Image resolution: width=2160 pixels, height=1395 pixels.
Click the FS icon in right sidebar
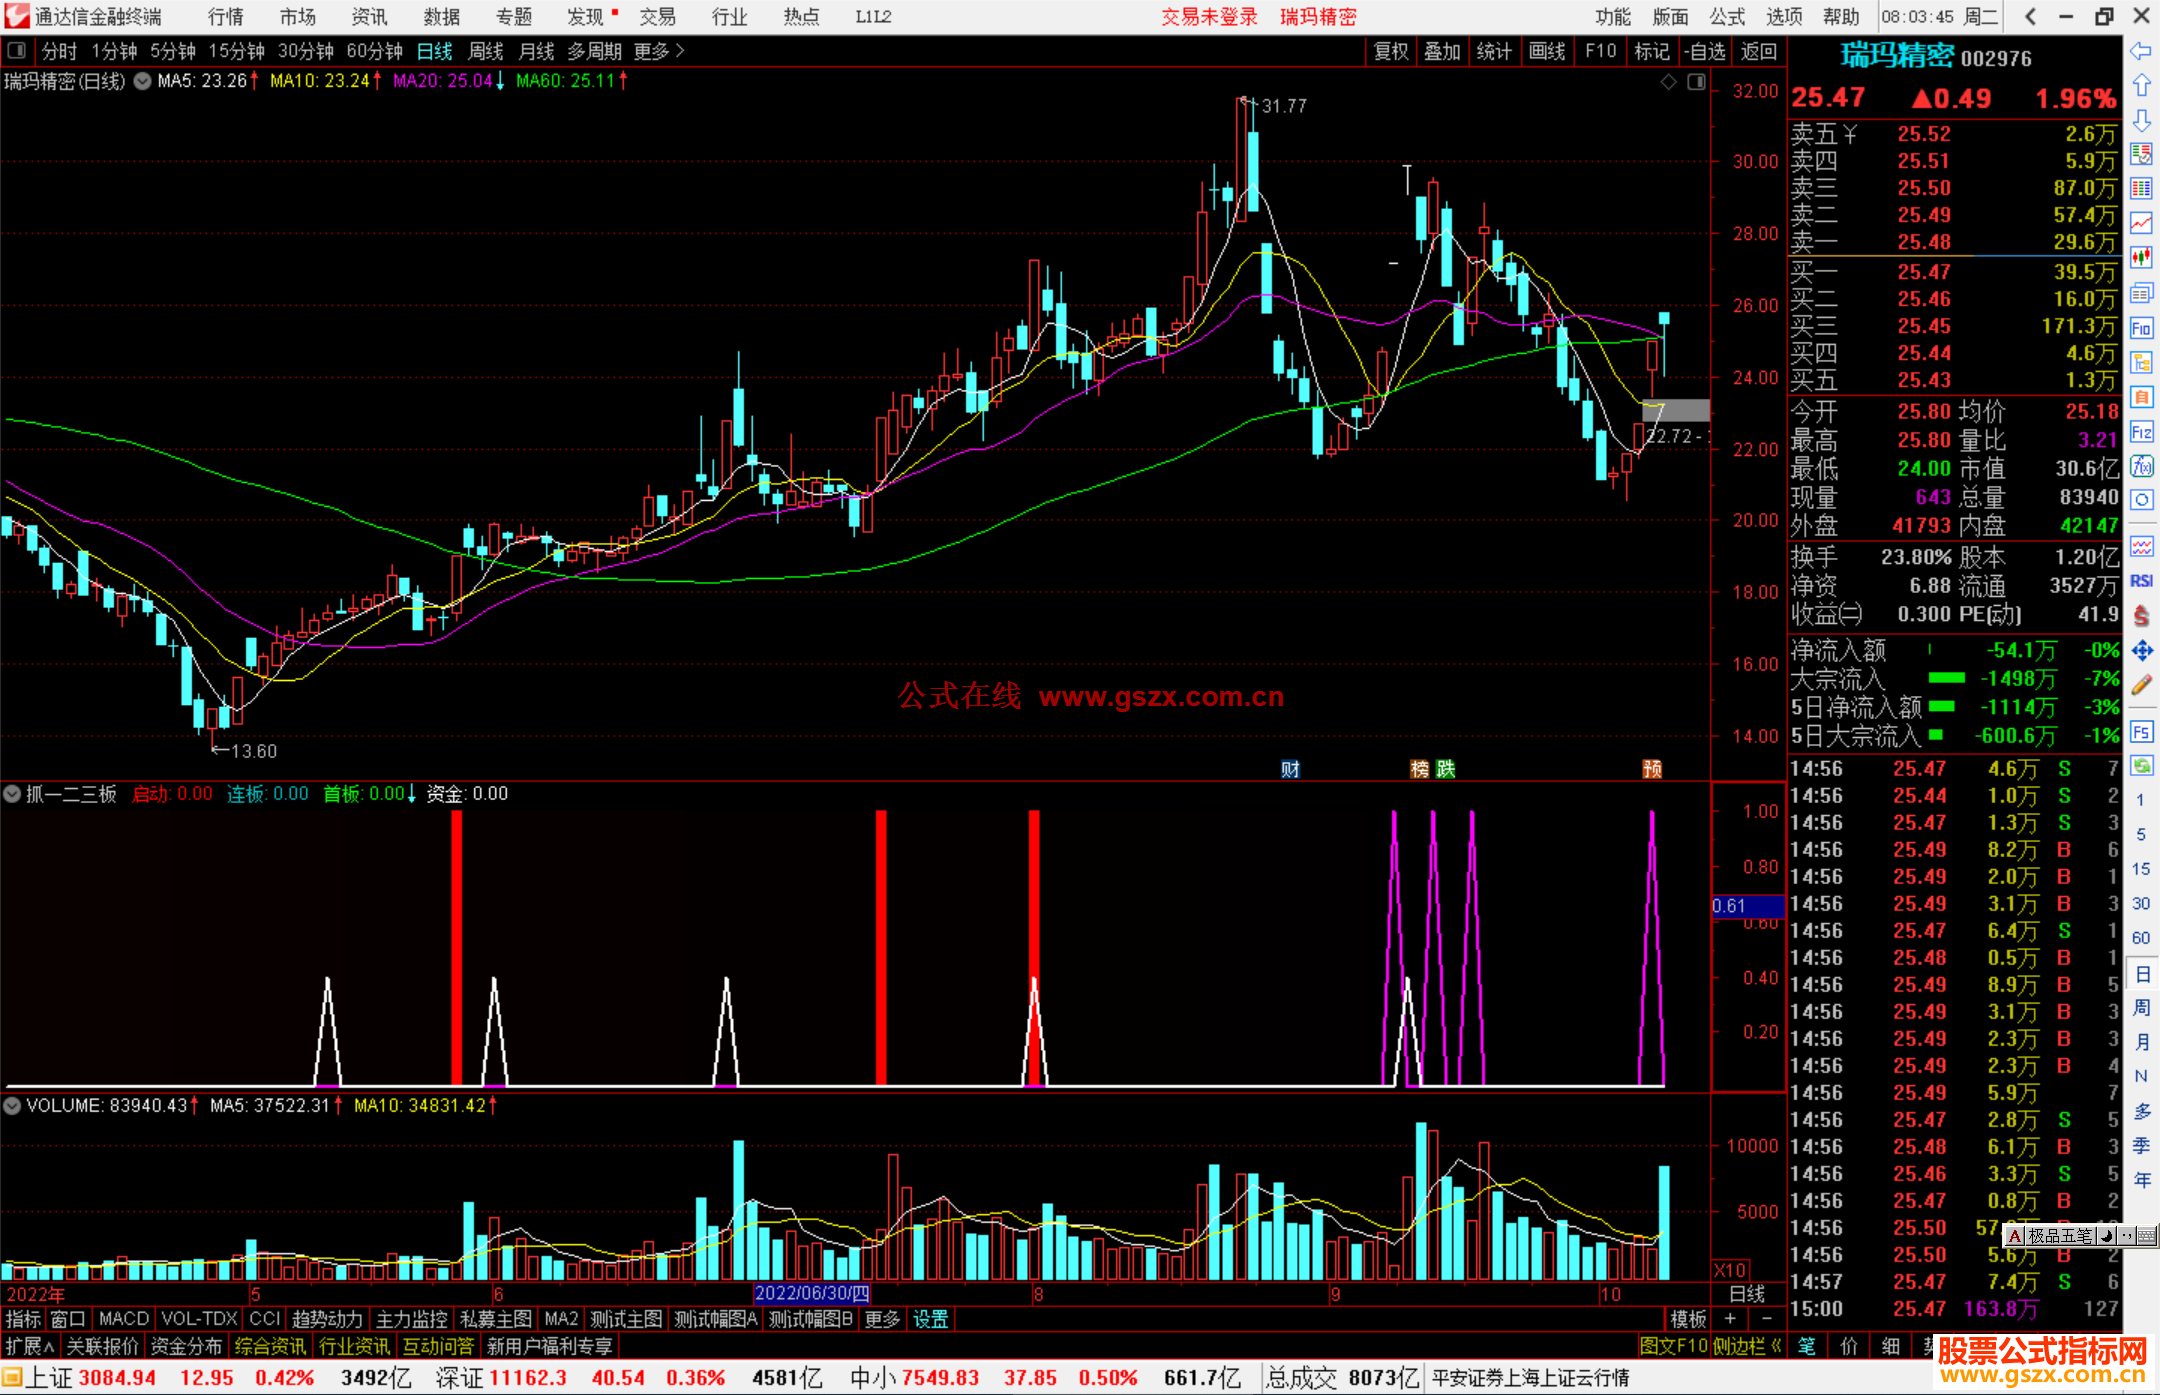click(x=2141, y=732)
